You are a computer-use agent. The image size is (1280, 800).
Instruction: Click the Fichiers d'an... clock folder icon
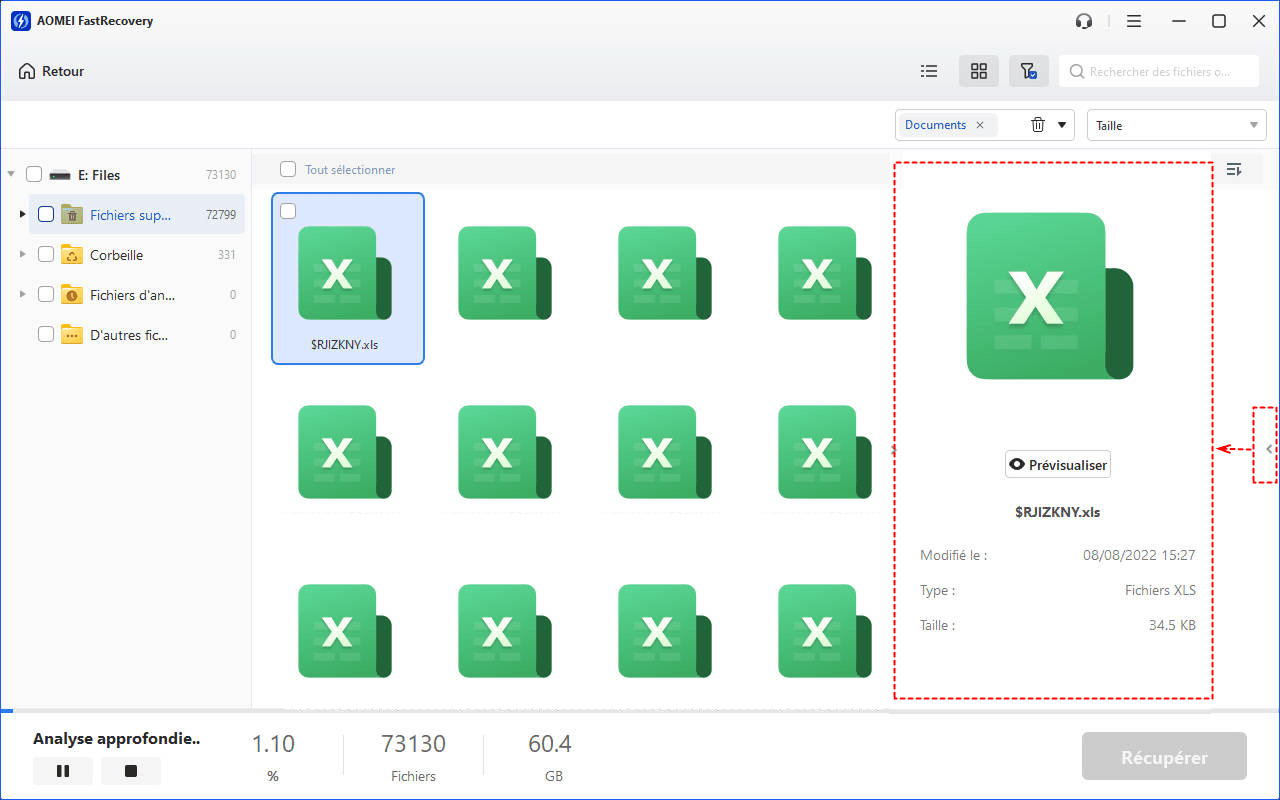click(x=71, y=294)
